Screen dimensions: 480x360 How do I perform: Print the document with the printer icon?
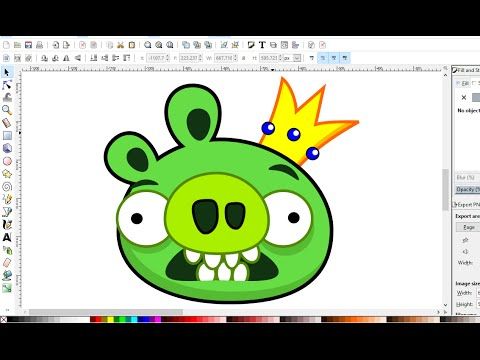39,45
